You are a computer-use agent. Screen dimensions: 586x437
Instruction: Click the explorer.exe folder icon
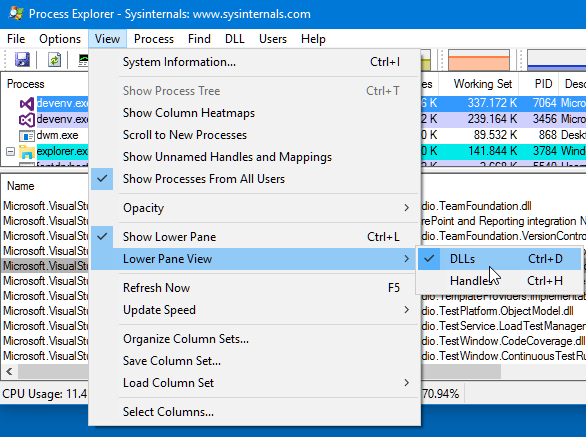(x=27, y=151)
